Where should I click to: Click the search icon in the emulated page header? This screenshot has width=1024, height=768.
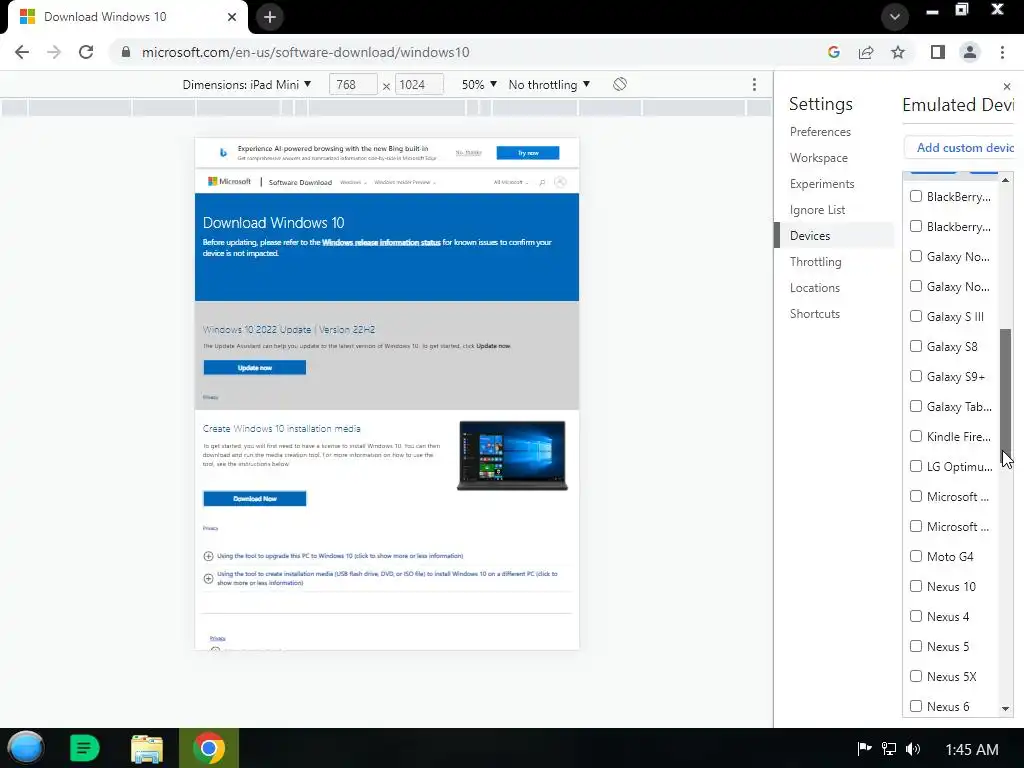[x=542, y=182]
